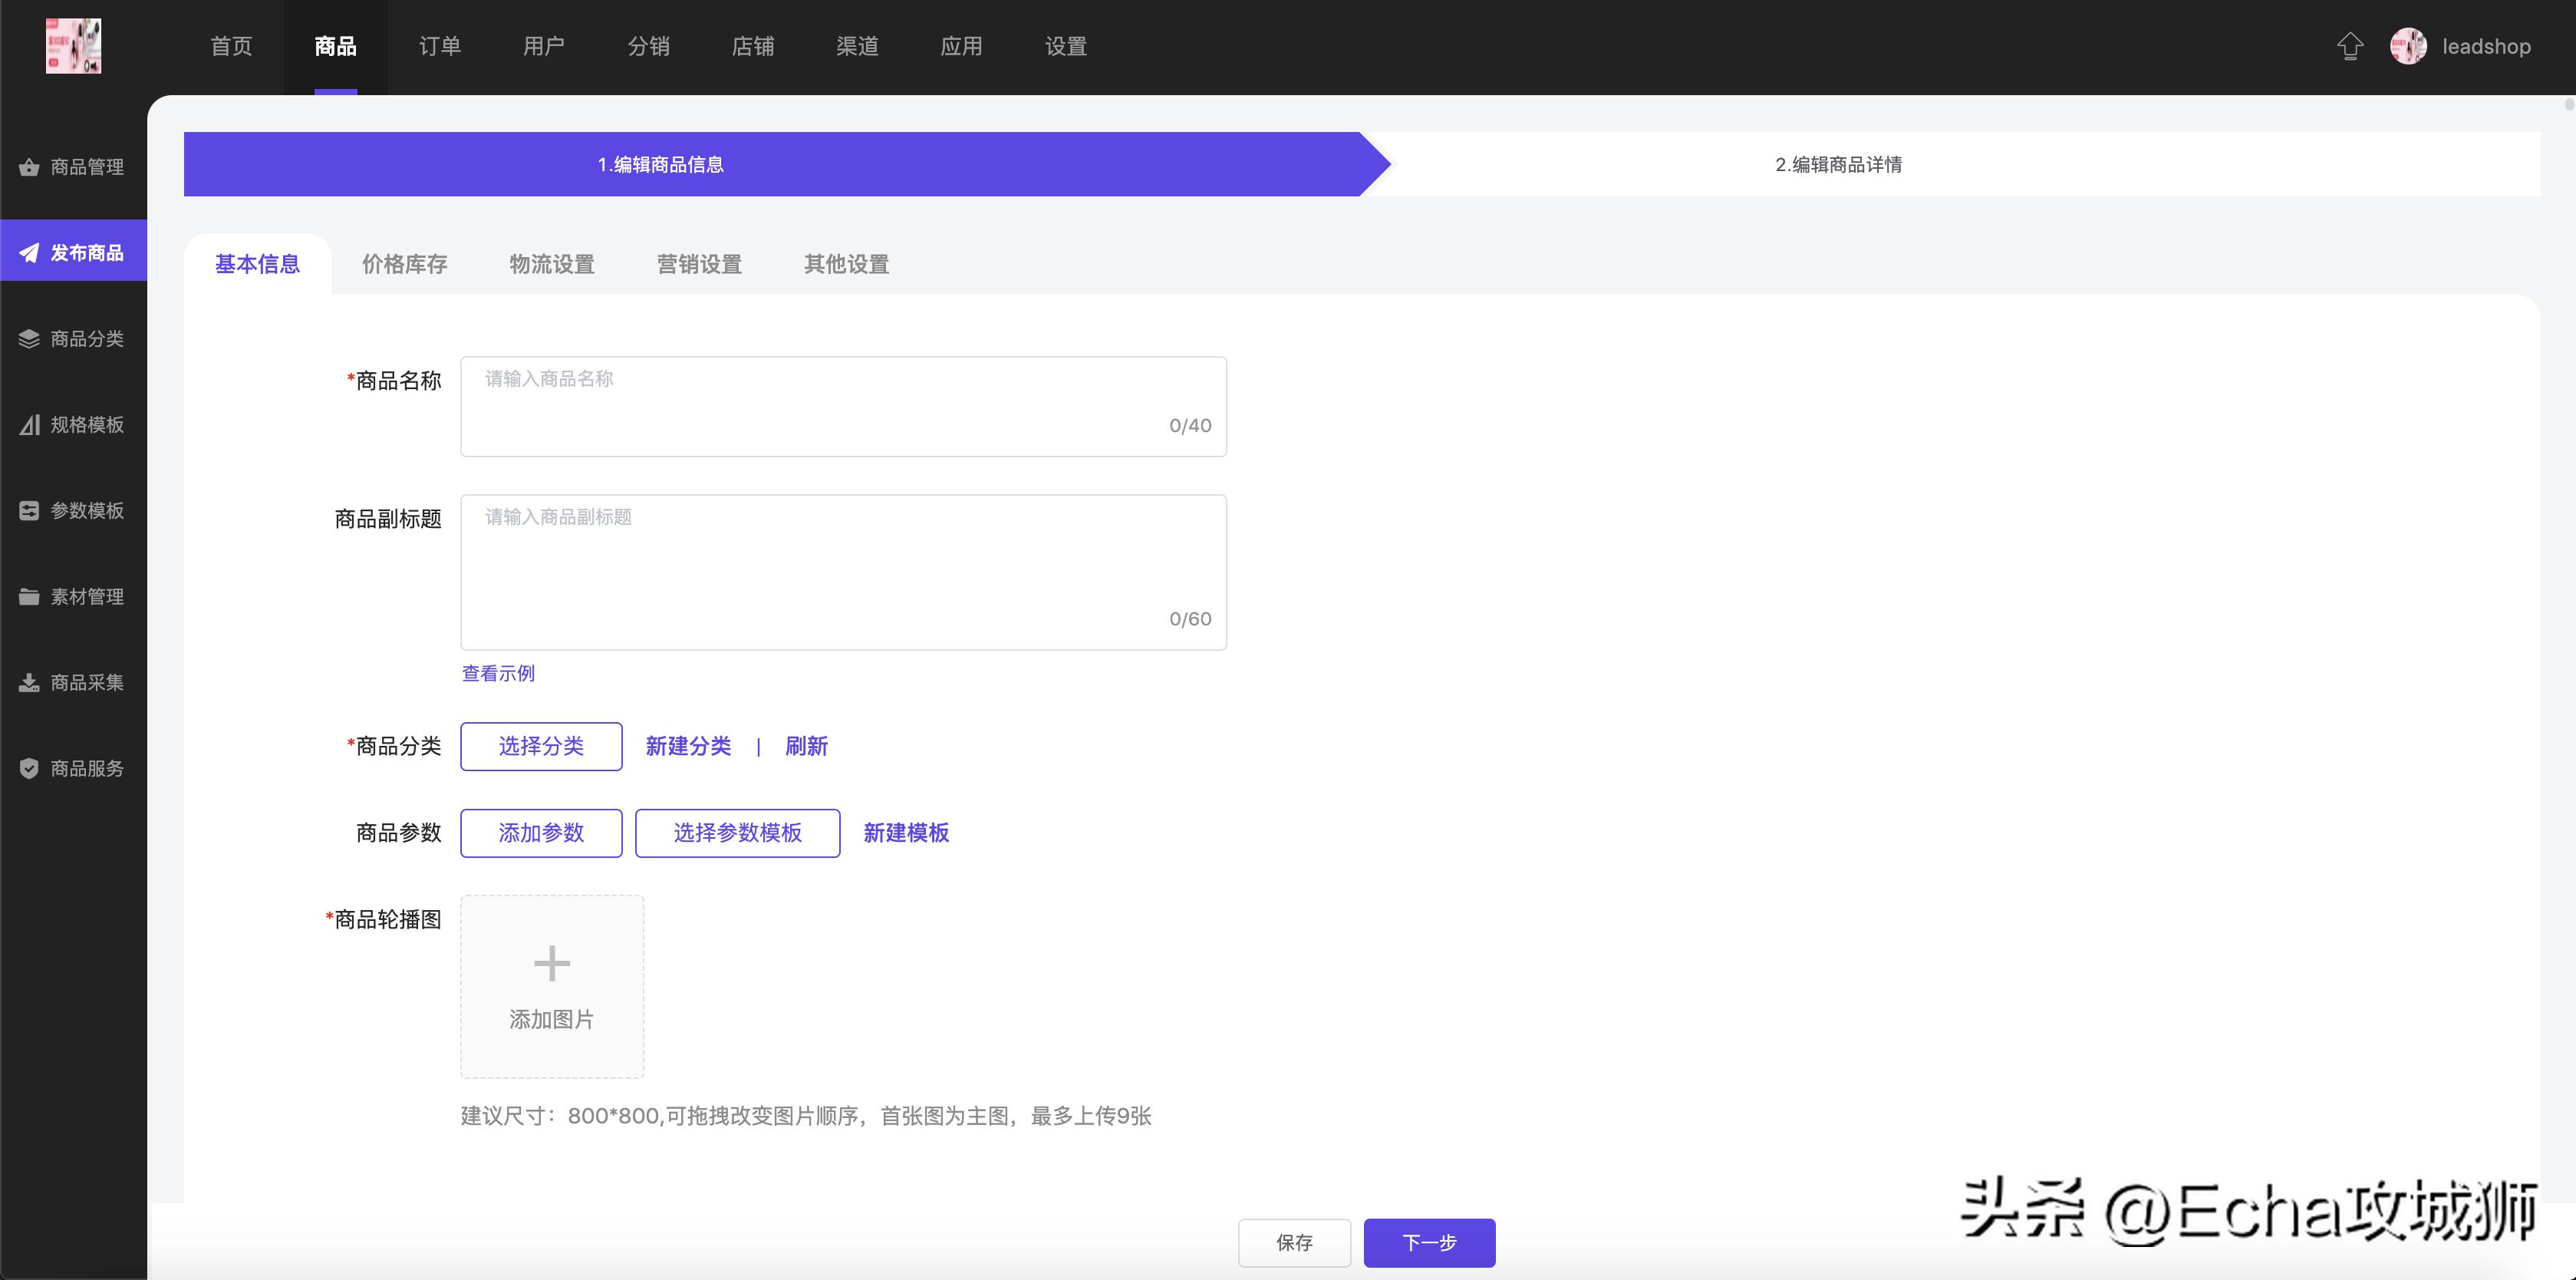The image size is (2576, 1280).
Task: Open 参数模板 in the left sidebar
Action: pyautogui.click(x=29, y=510)
